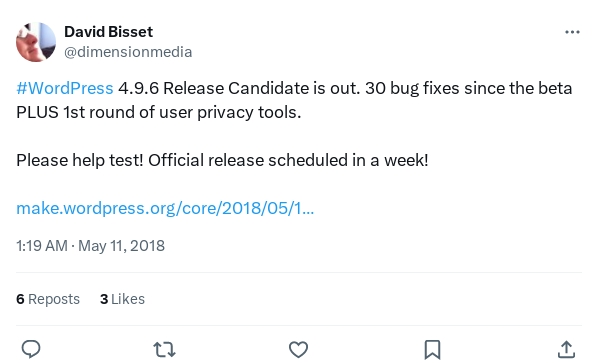The height and width of the screenshot is (363, 598).
Task: Repost the tweet via retweet icon
Action: [x=164, y=349]
